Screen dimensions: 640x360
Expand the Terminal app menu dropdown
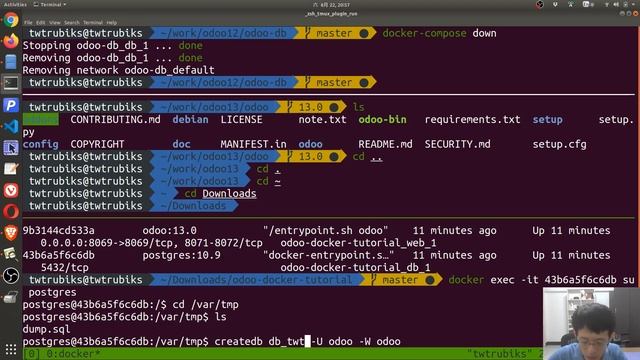(x=50, y=4)
